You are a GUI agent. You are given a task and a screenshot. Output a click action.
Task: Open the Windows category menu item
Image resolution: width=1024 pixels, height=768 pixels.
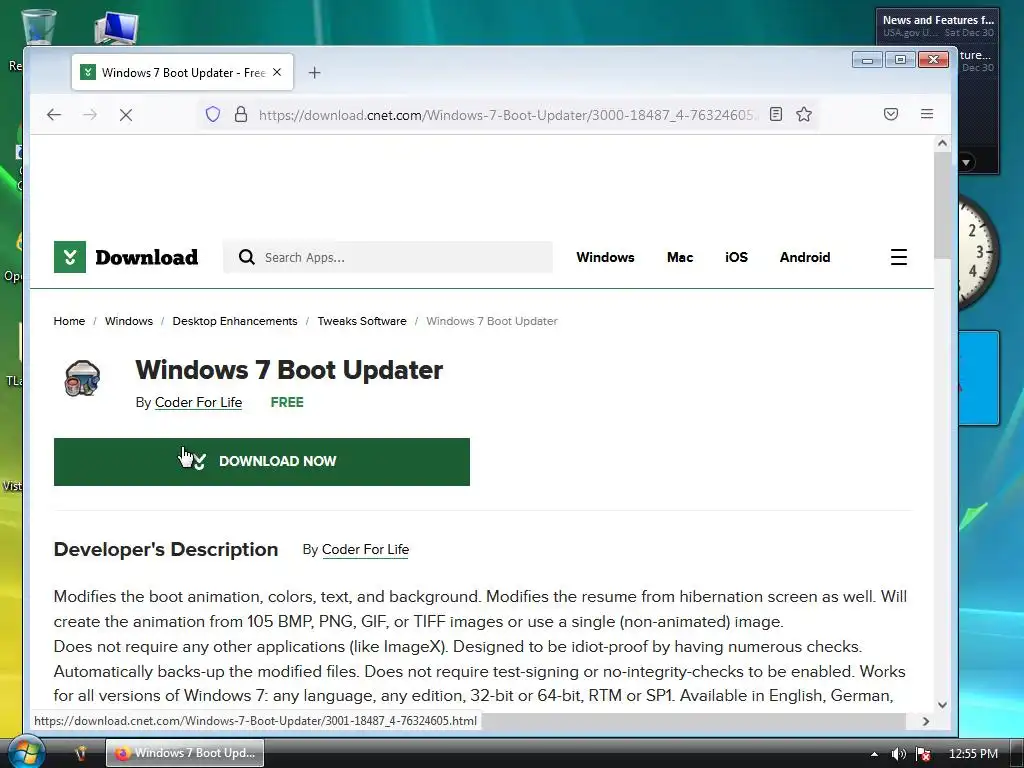[605, 257]
